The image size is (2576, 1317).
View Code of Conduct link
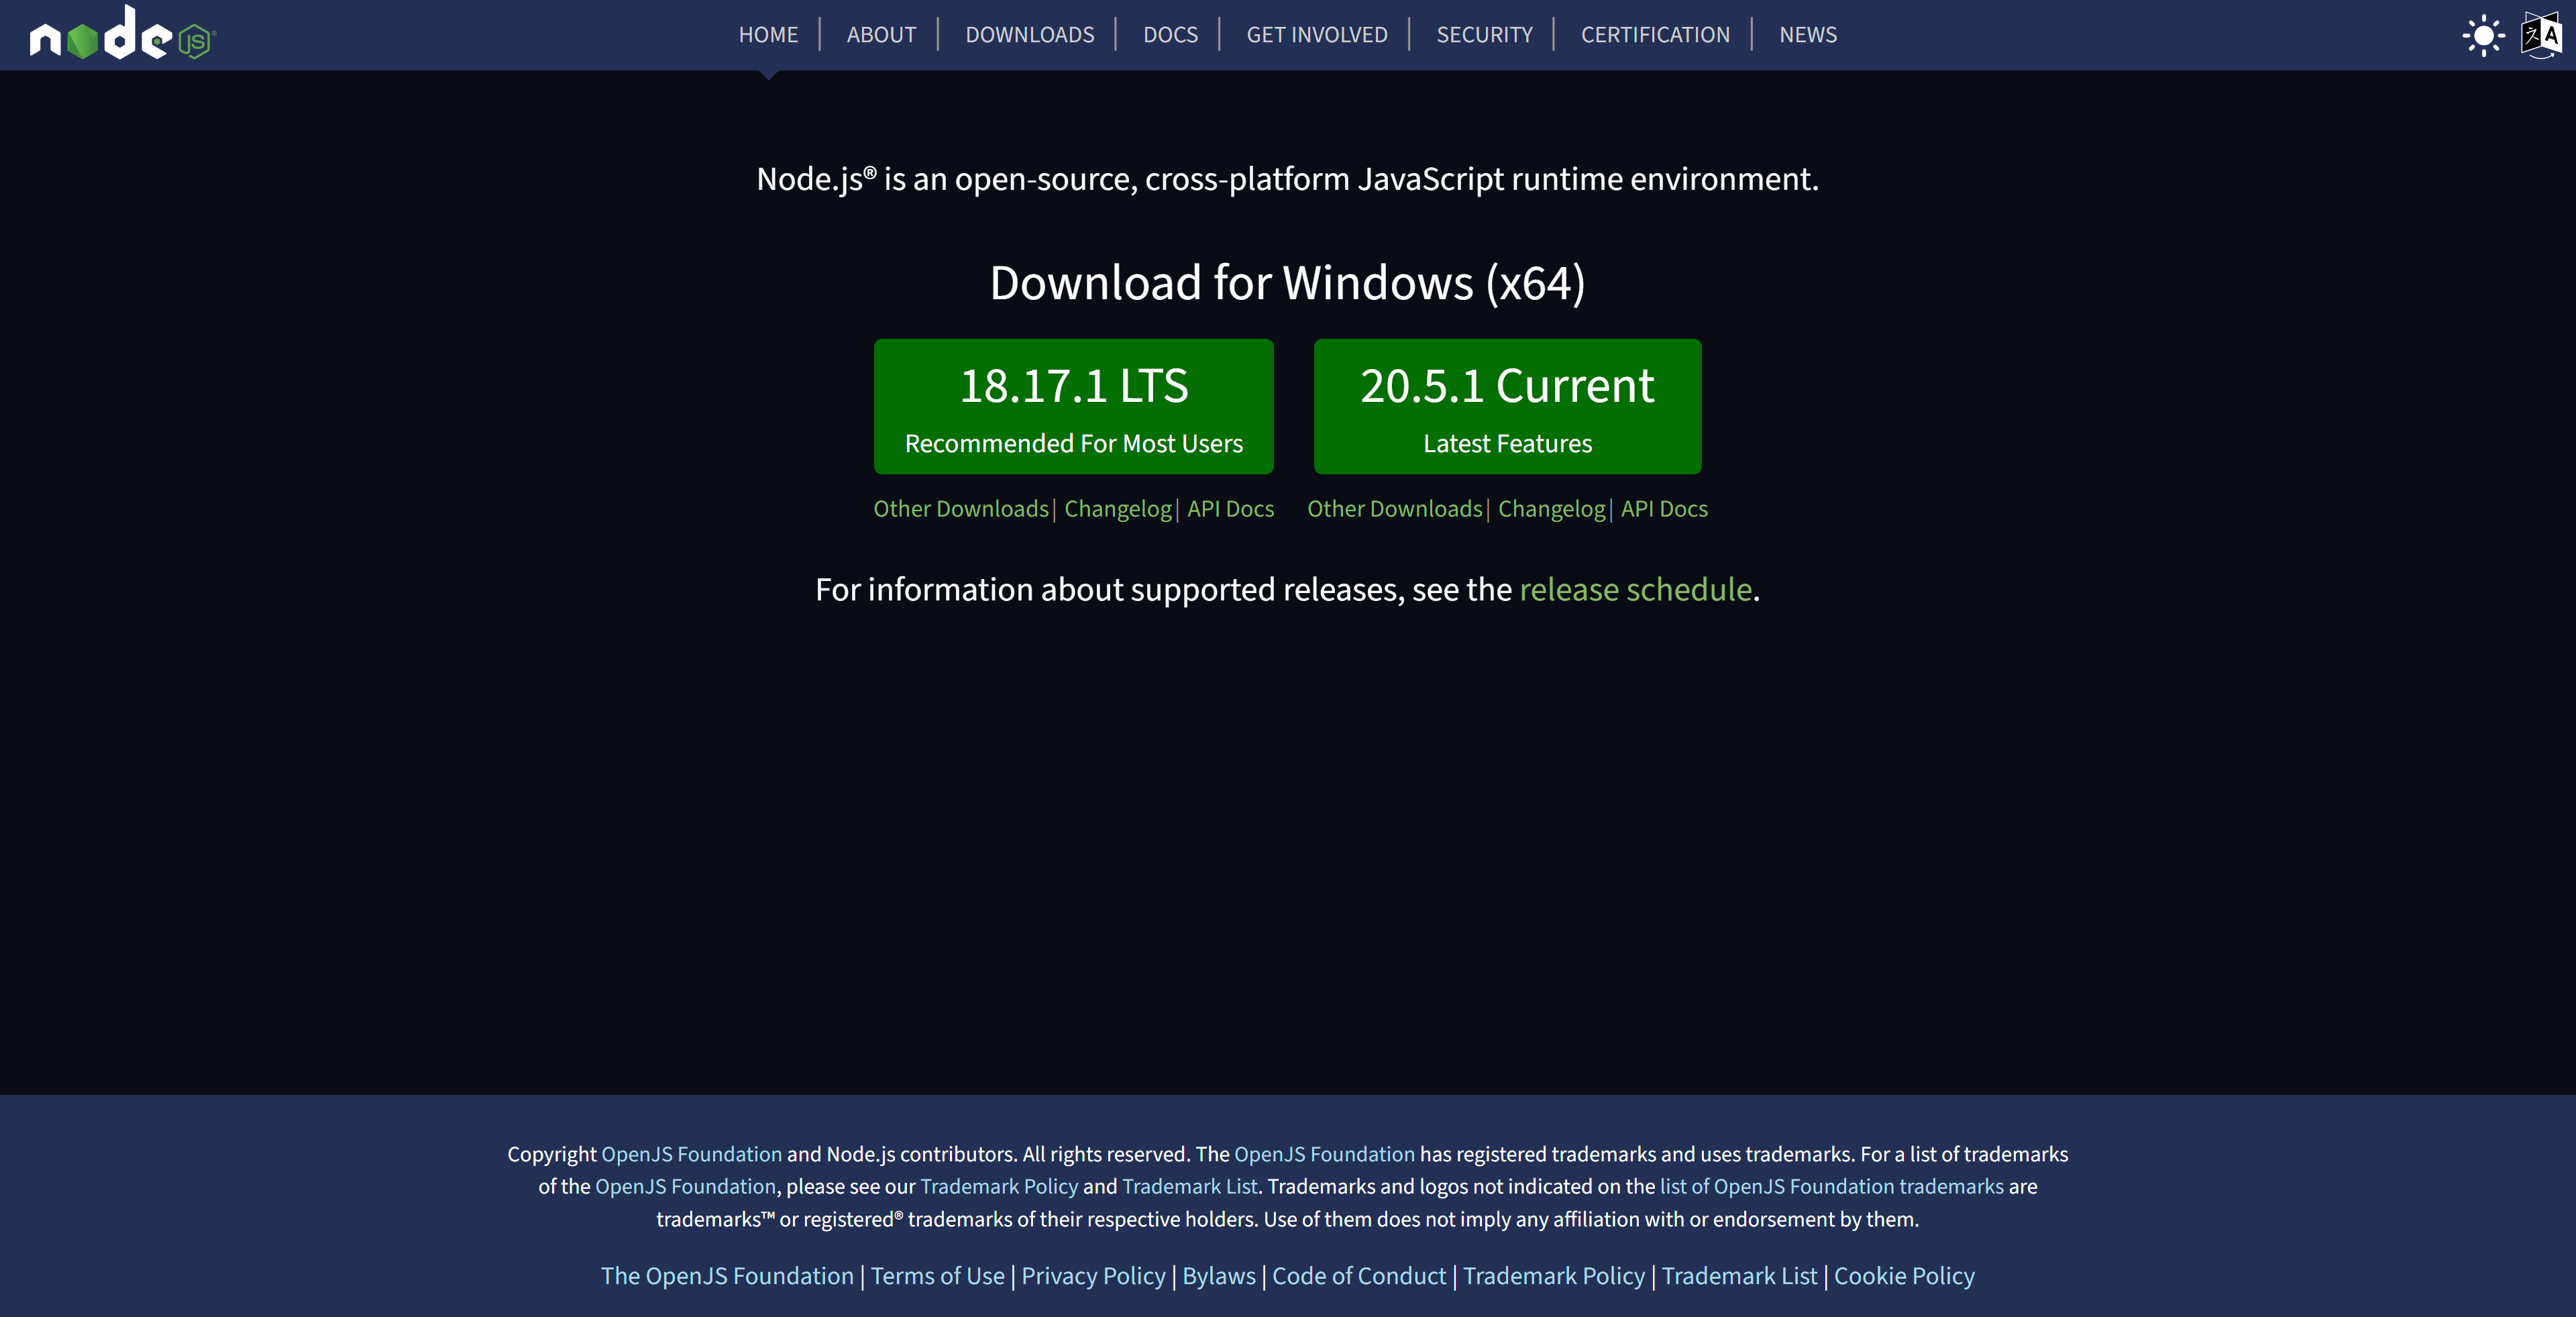point(1358,1276)
